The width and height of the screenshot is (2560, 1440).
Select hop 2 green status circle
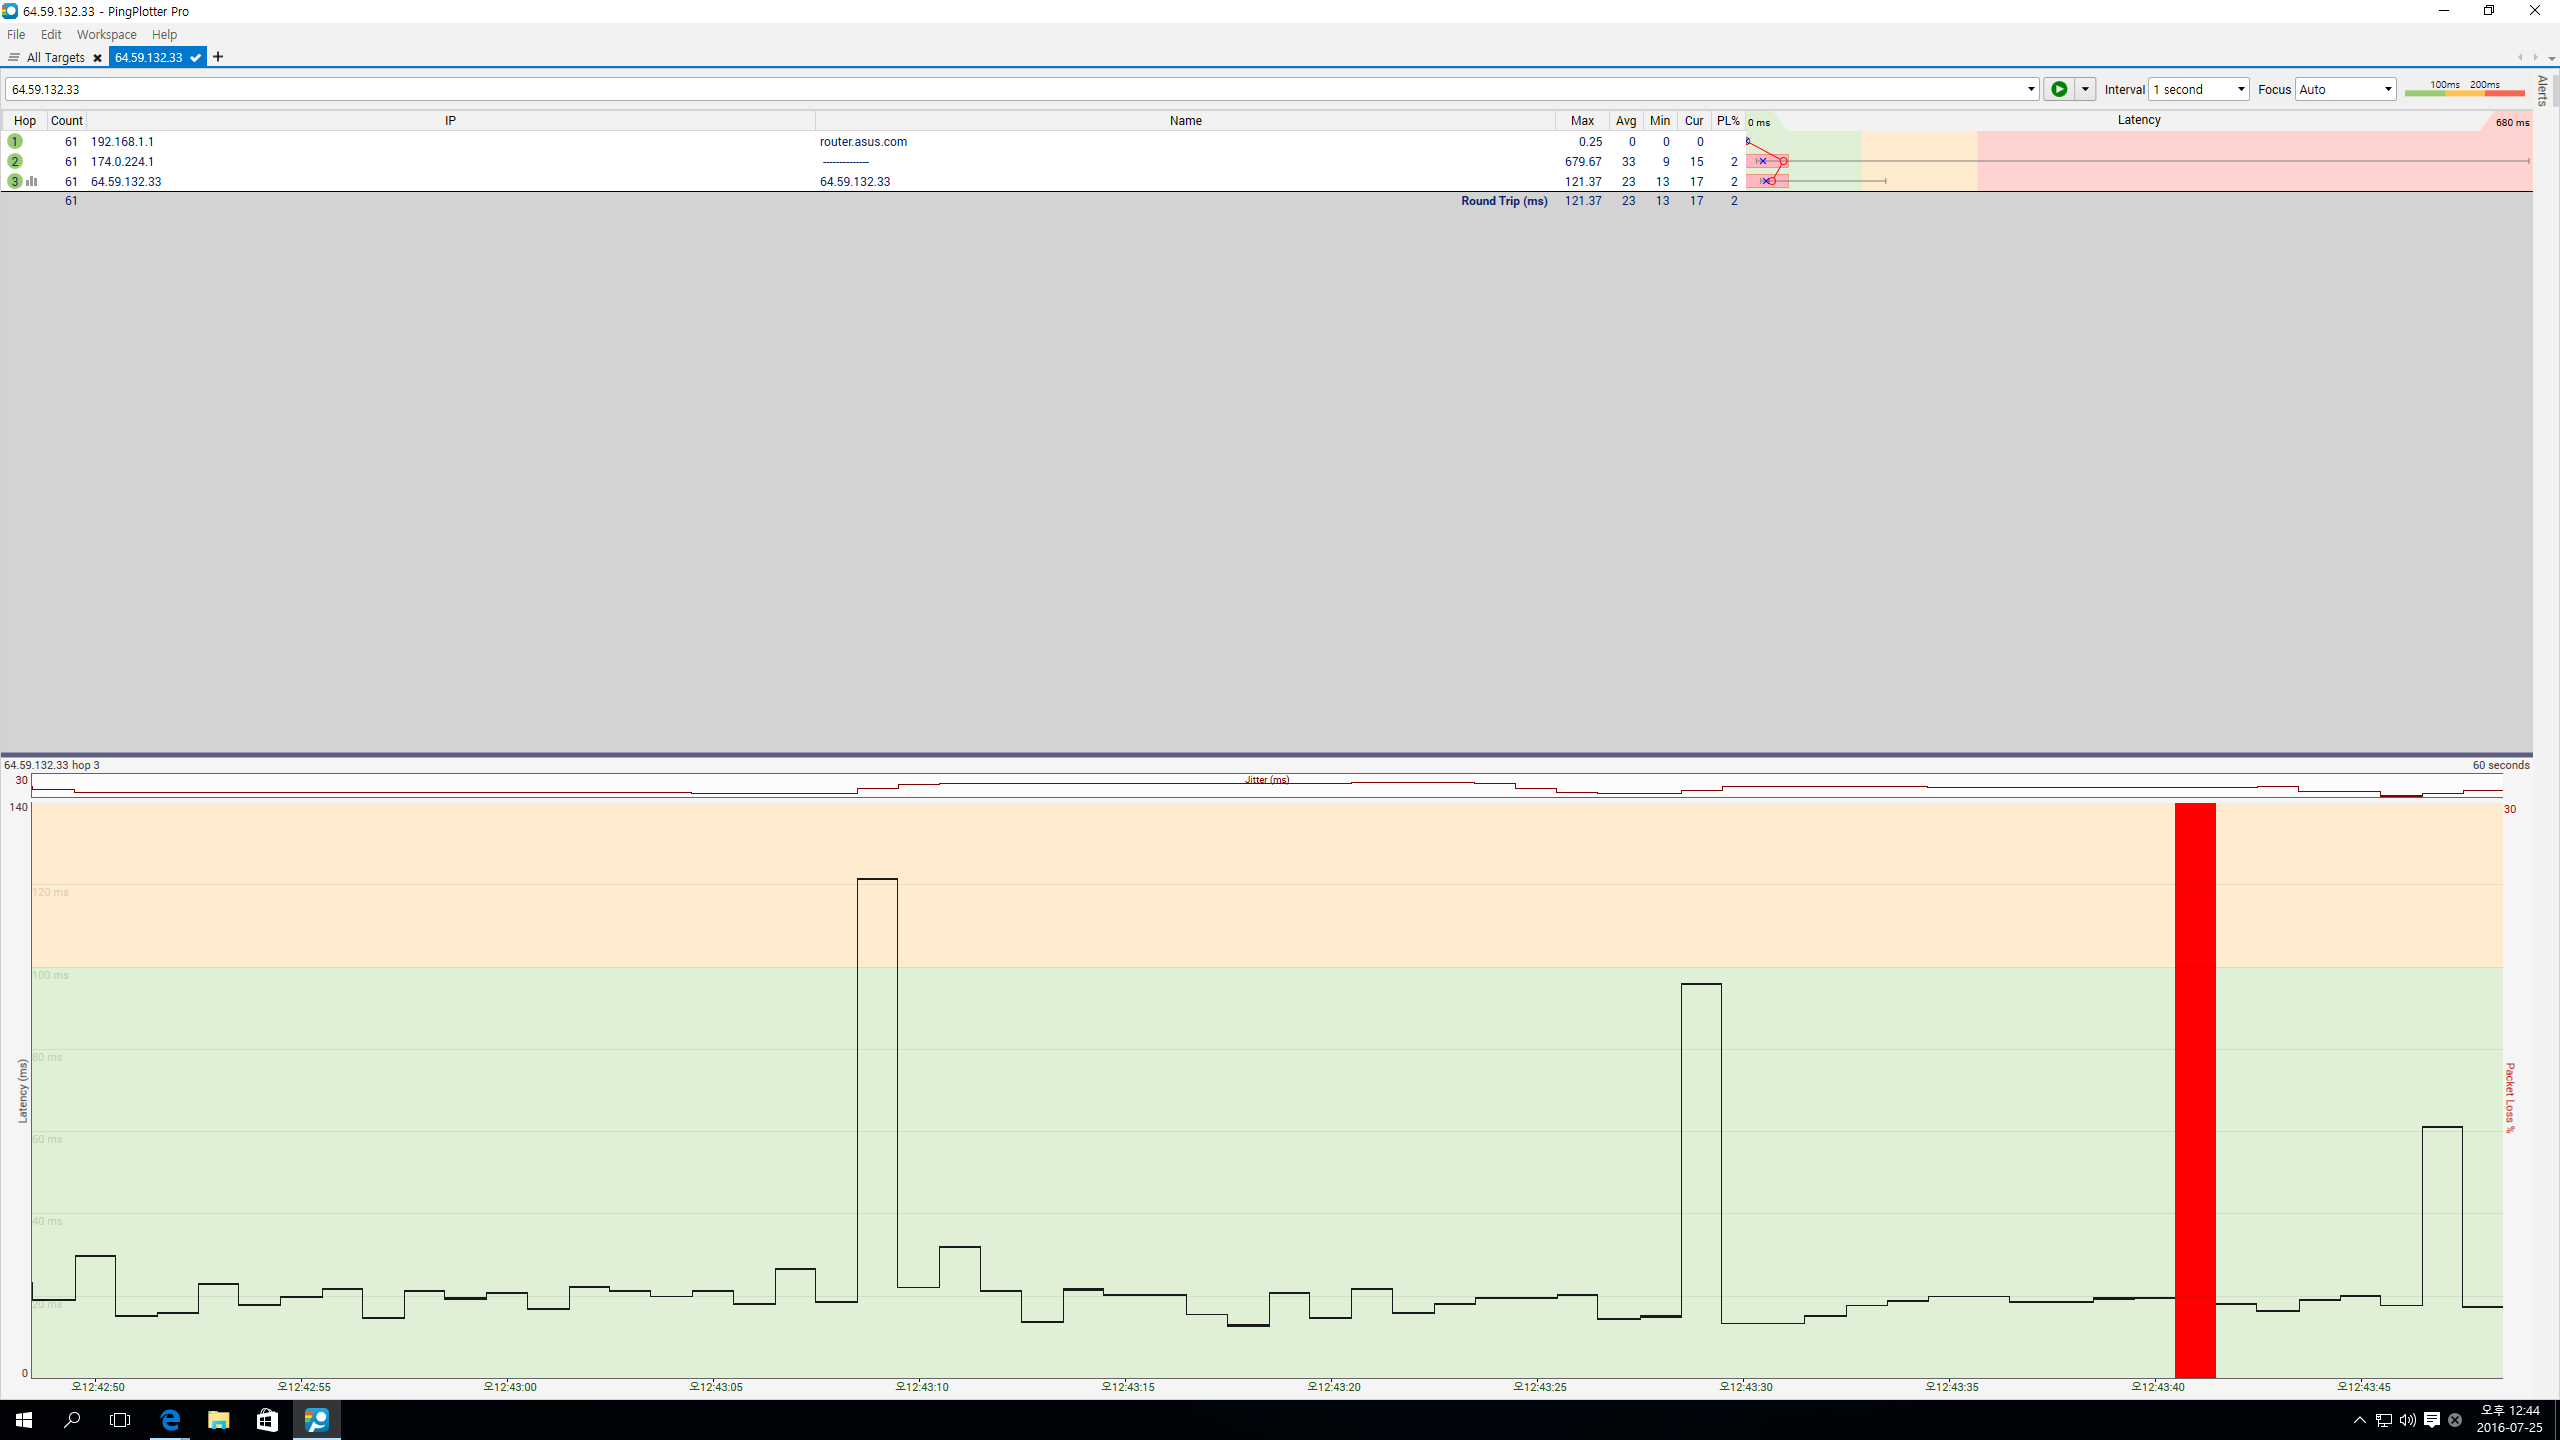15,161
